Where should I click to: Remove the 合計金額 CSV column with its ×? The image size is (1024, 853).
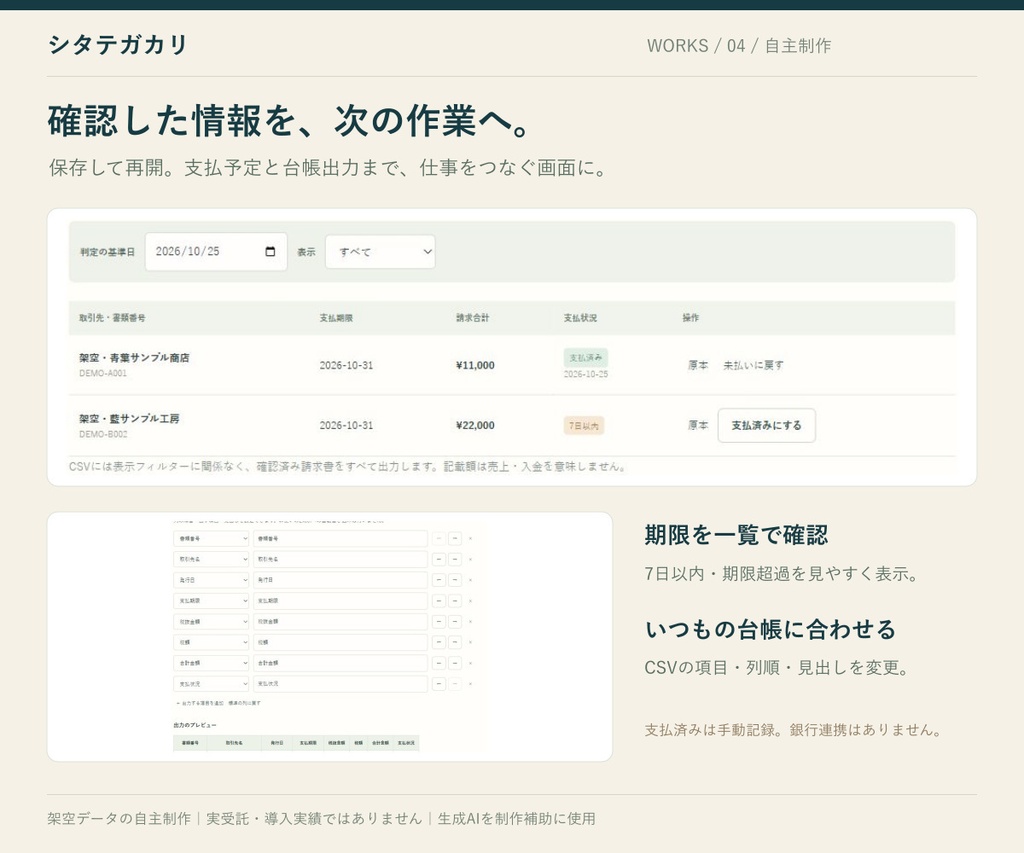click(x=470, y=663)
